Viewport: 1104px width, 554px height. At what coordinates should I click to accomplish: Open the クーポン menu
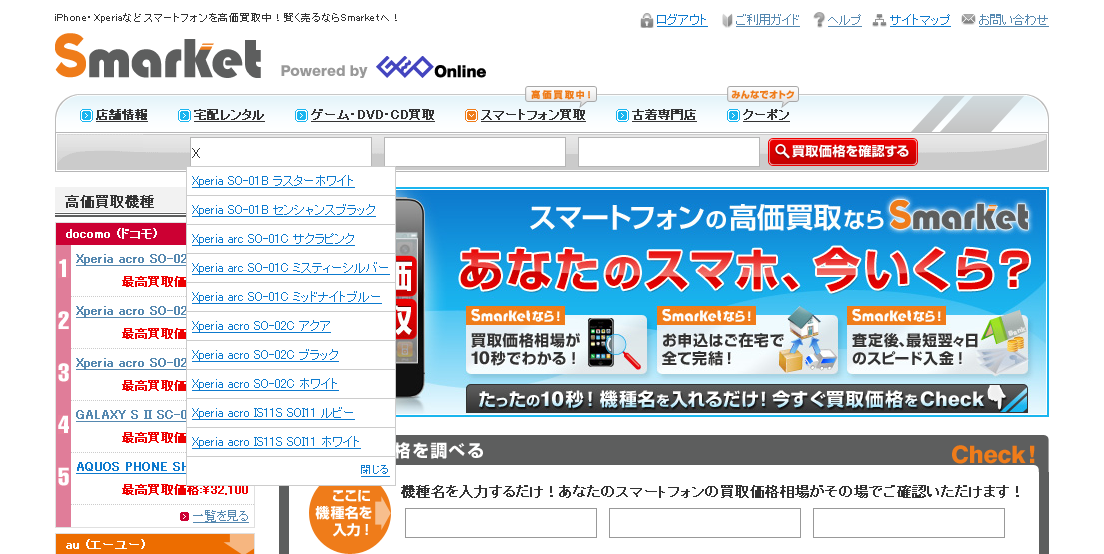(766, 115)
